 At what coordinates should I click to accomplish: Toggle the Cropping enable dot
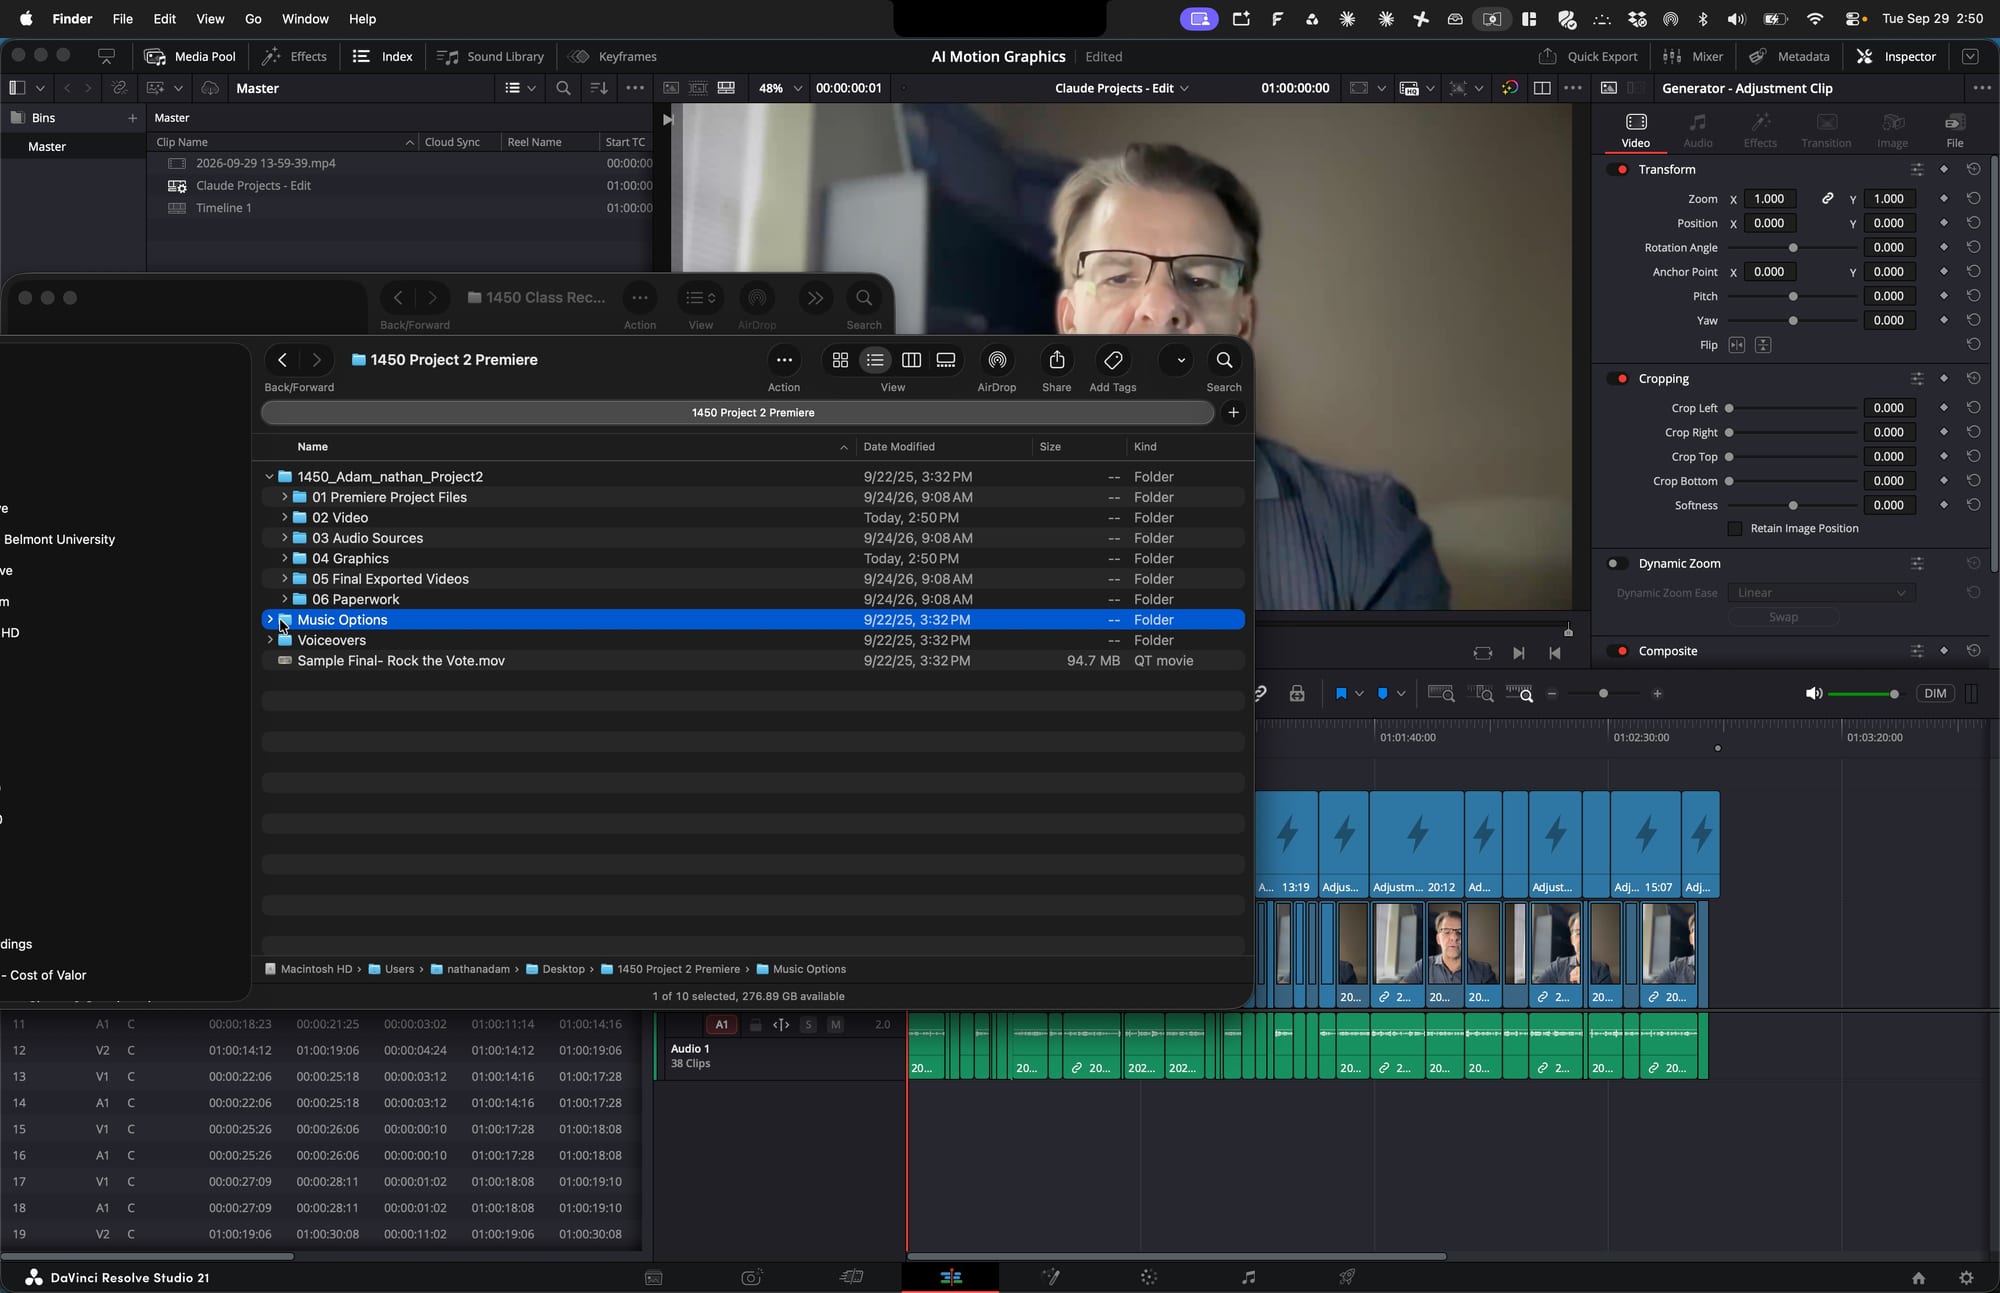click(x=1620, y=379)
